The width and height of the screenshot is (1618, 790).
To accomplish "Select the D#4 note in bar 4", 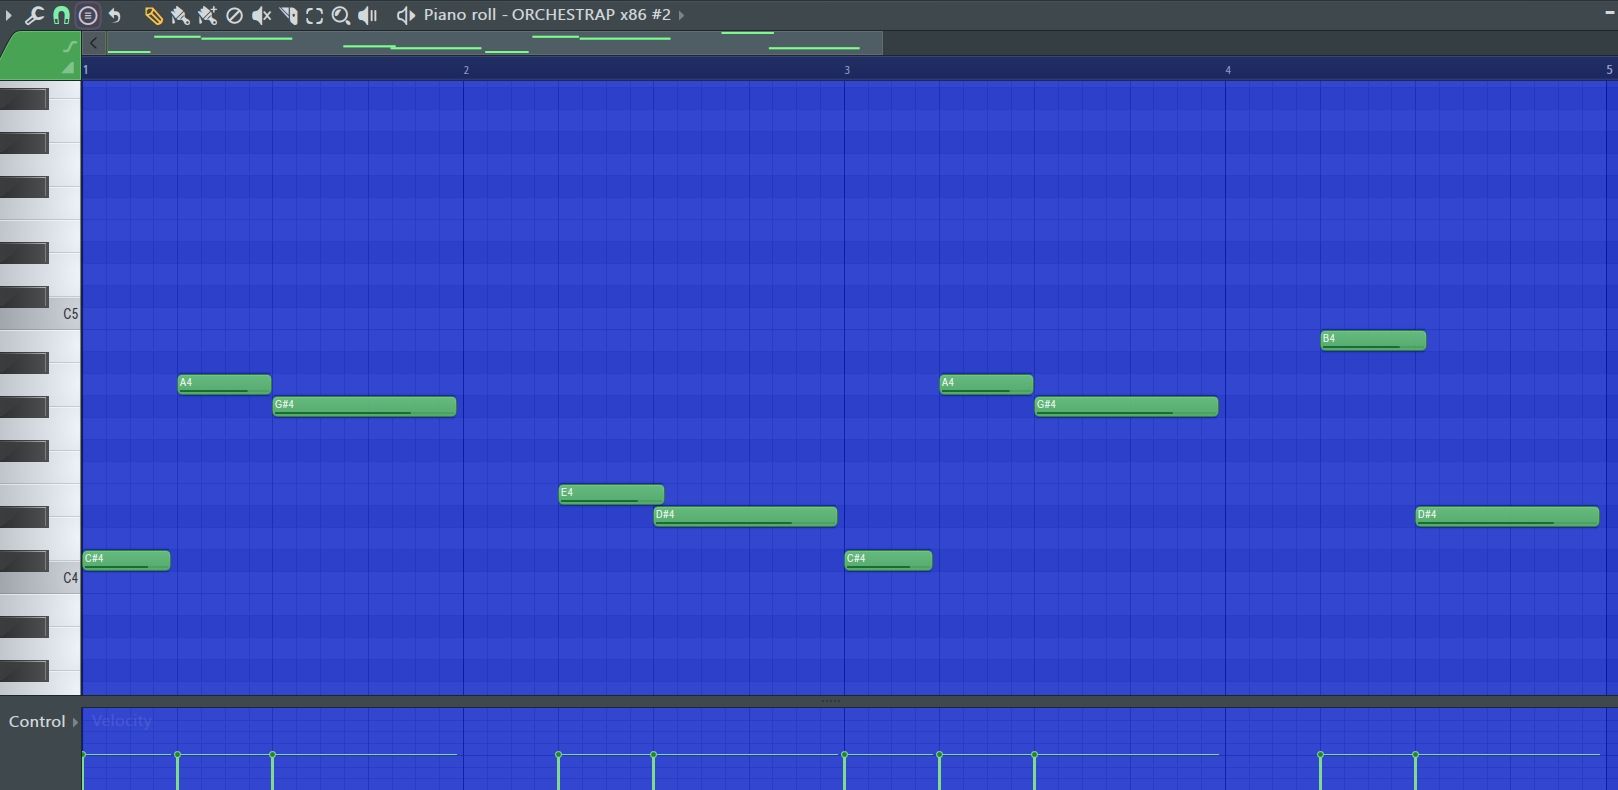I will coord(1507,516).
